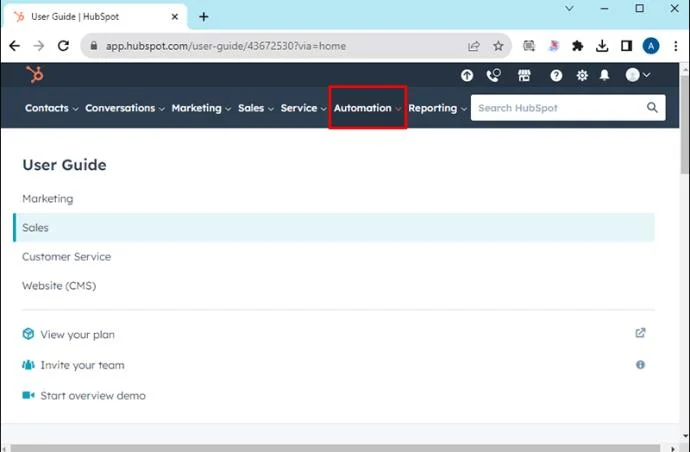Open the Chrome profile avatar

tap(651, 45)
